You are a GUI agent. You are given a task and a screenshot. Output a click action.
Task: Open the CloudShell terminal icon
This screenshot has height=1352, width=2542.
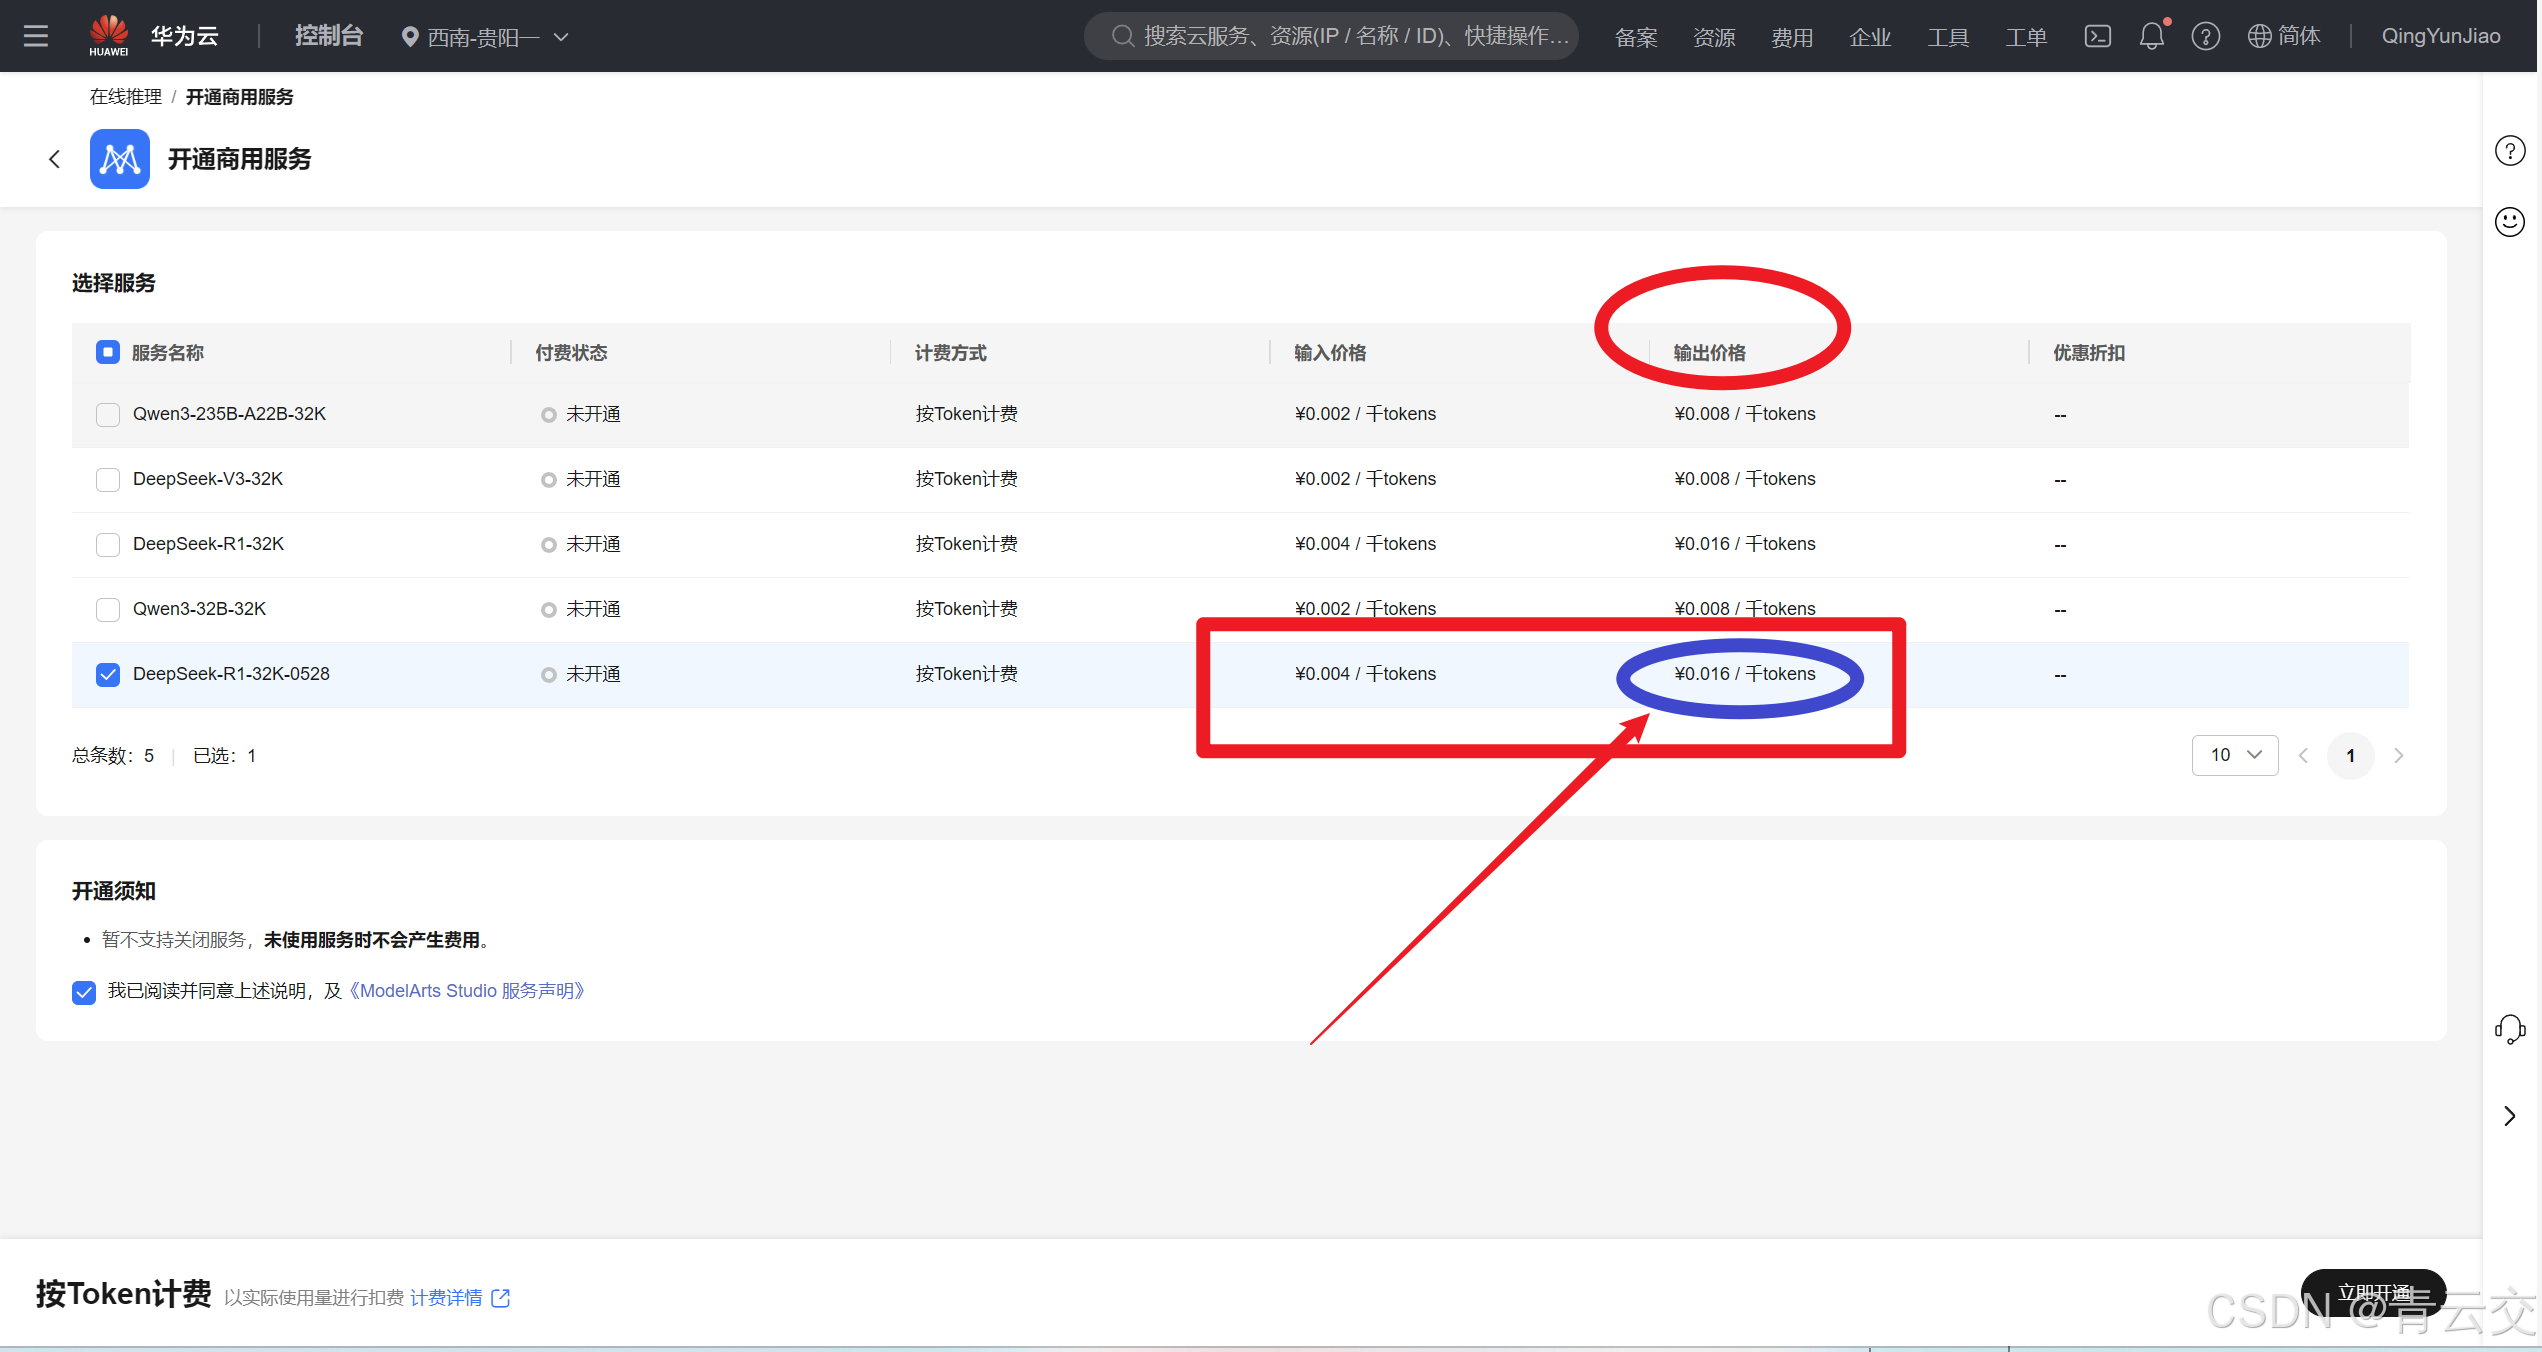pos(2097,37)
